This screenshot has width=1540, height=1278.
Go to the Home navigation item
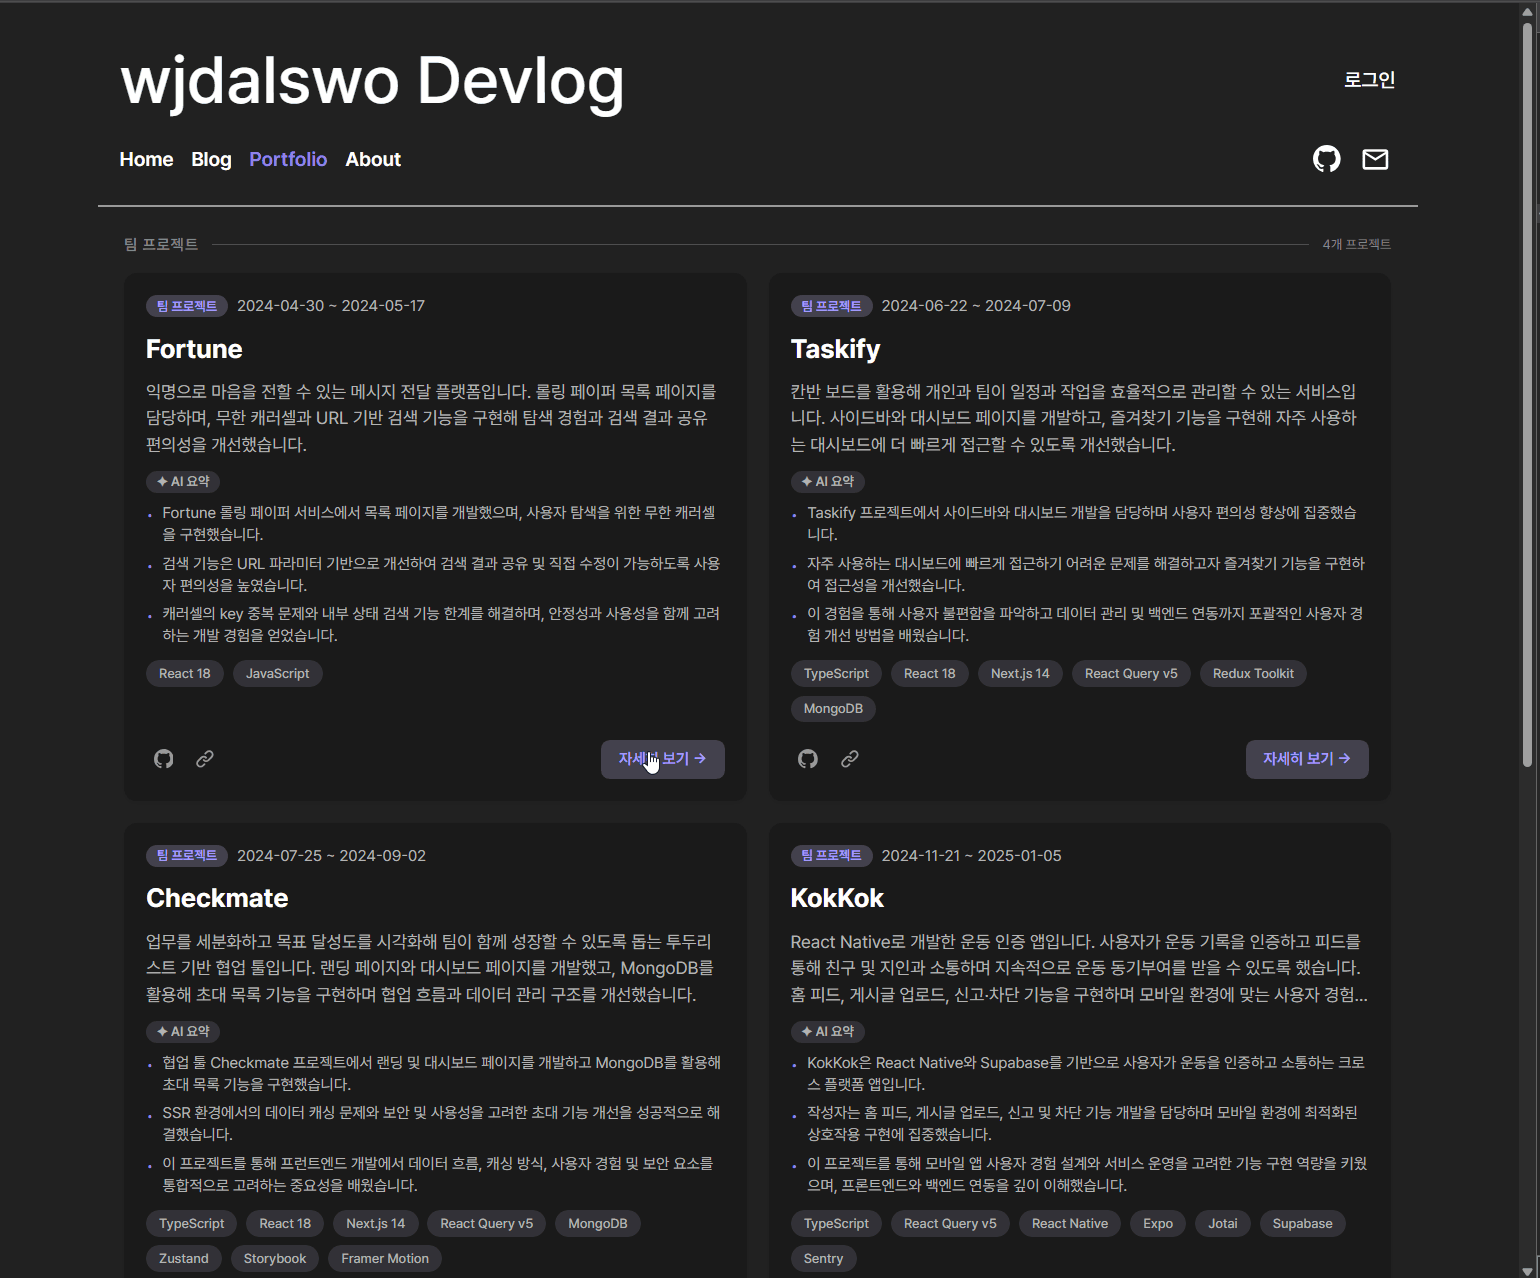146,159
